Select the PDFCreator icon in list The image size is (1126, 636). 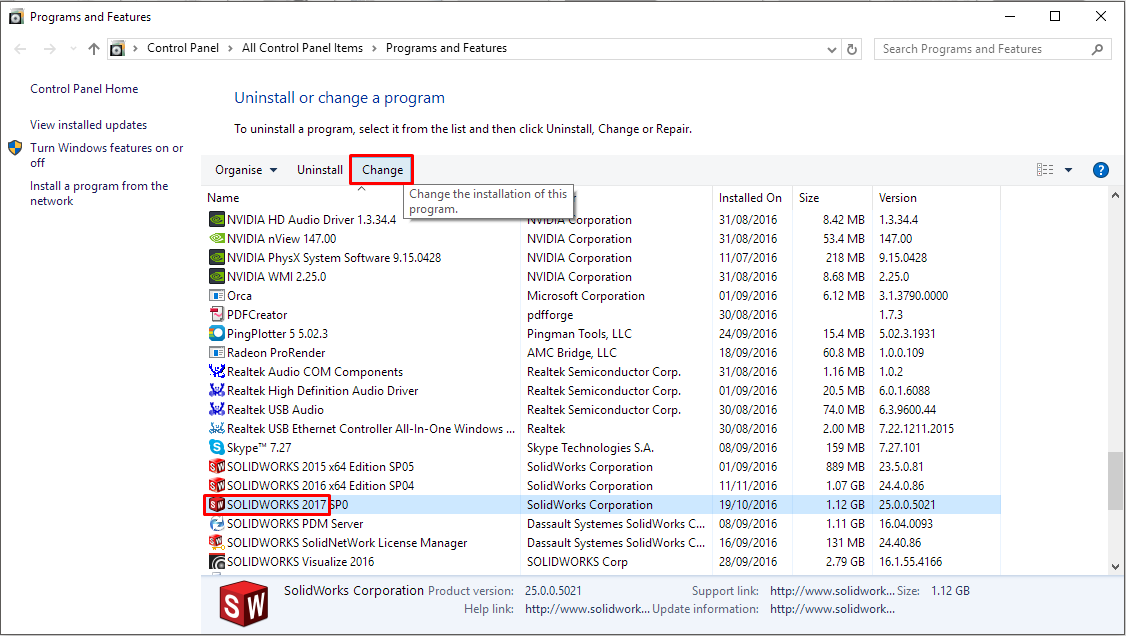coord(216,315)
